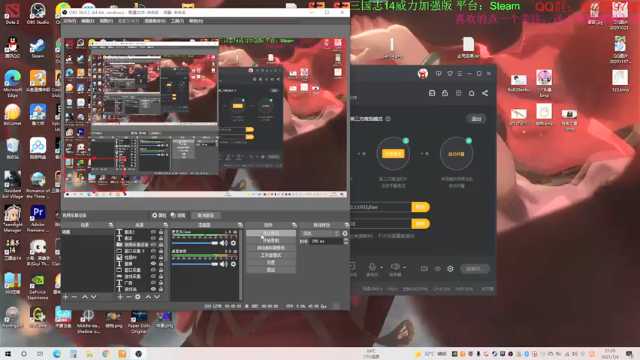640x360 pixels.
Task: Click 开始推流 start streaming button
Action: tap(271, 233)
